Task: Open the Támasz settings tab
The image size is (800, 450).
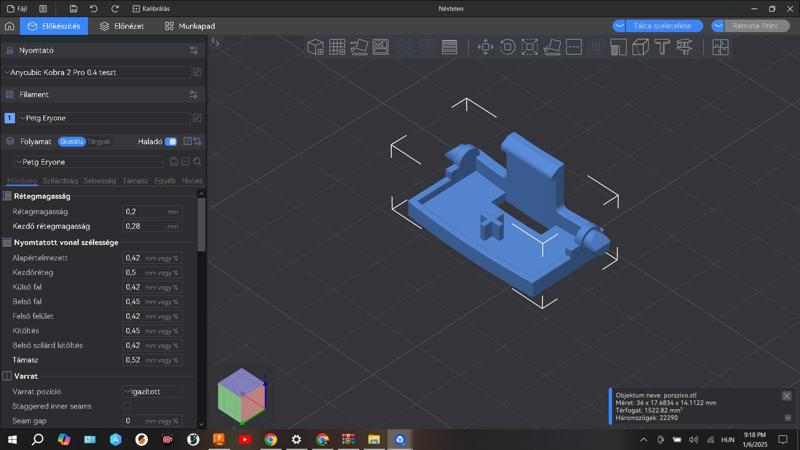Action: tap(135, 181)
